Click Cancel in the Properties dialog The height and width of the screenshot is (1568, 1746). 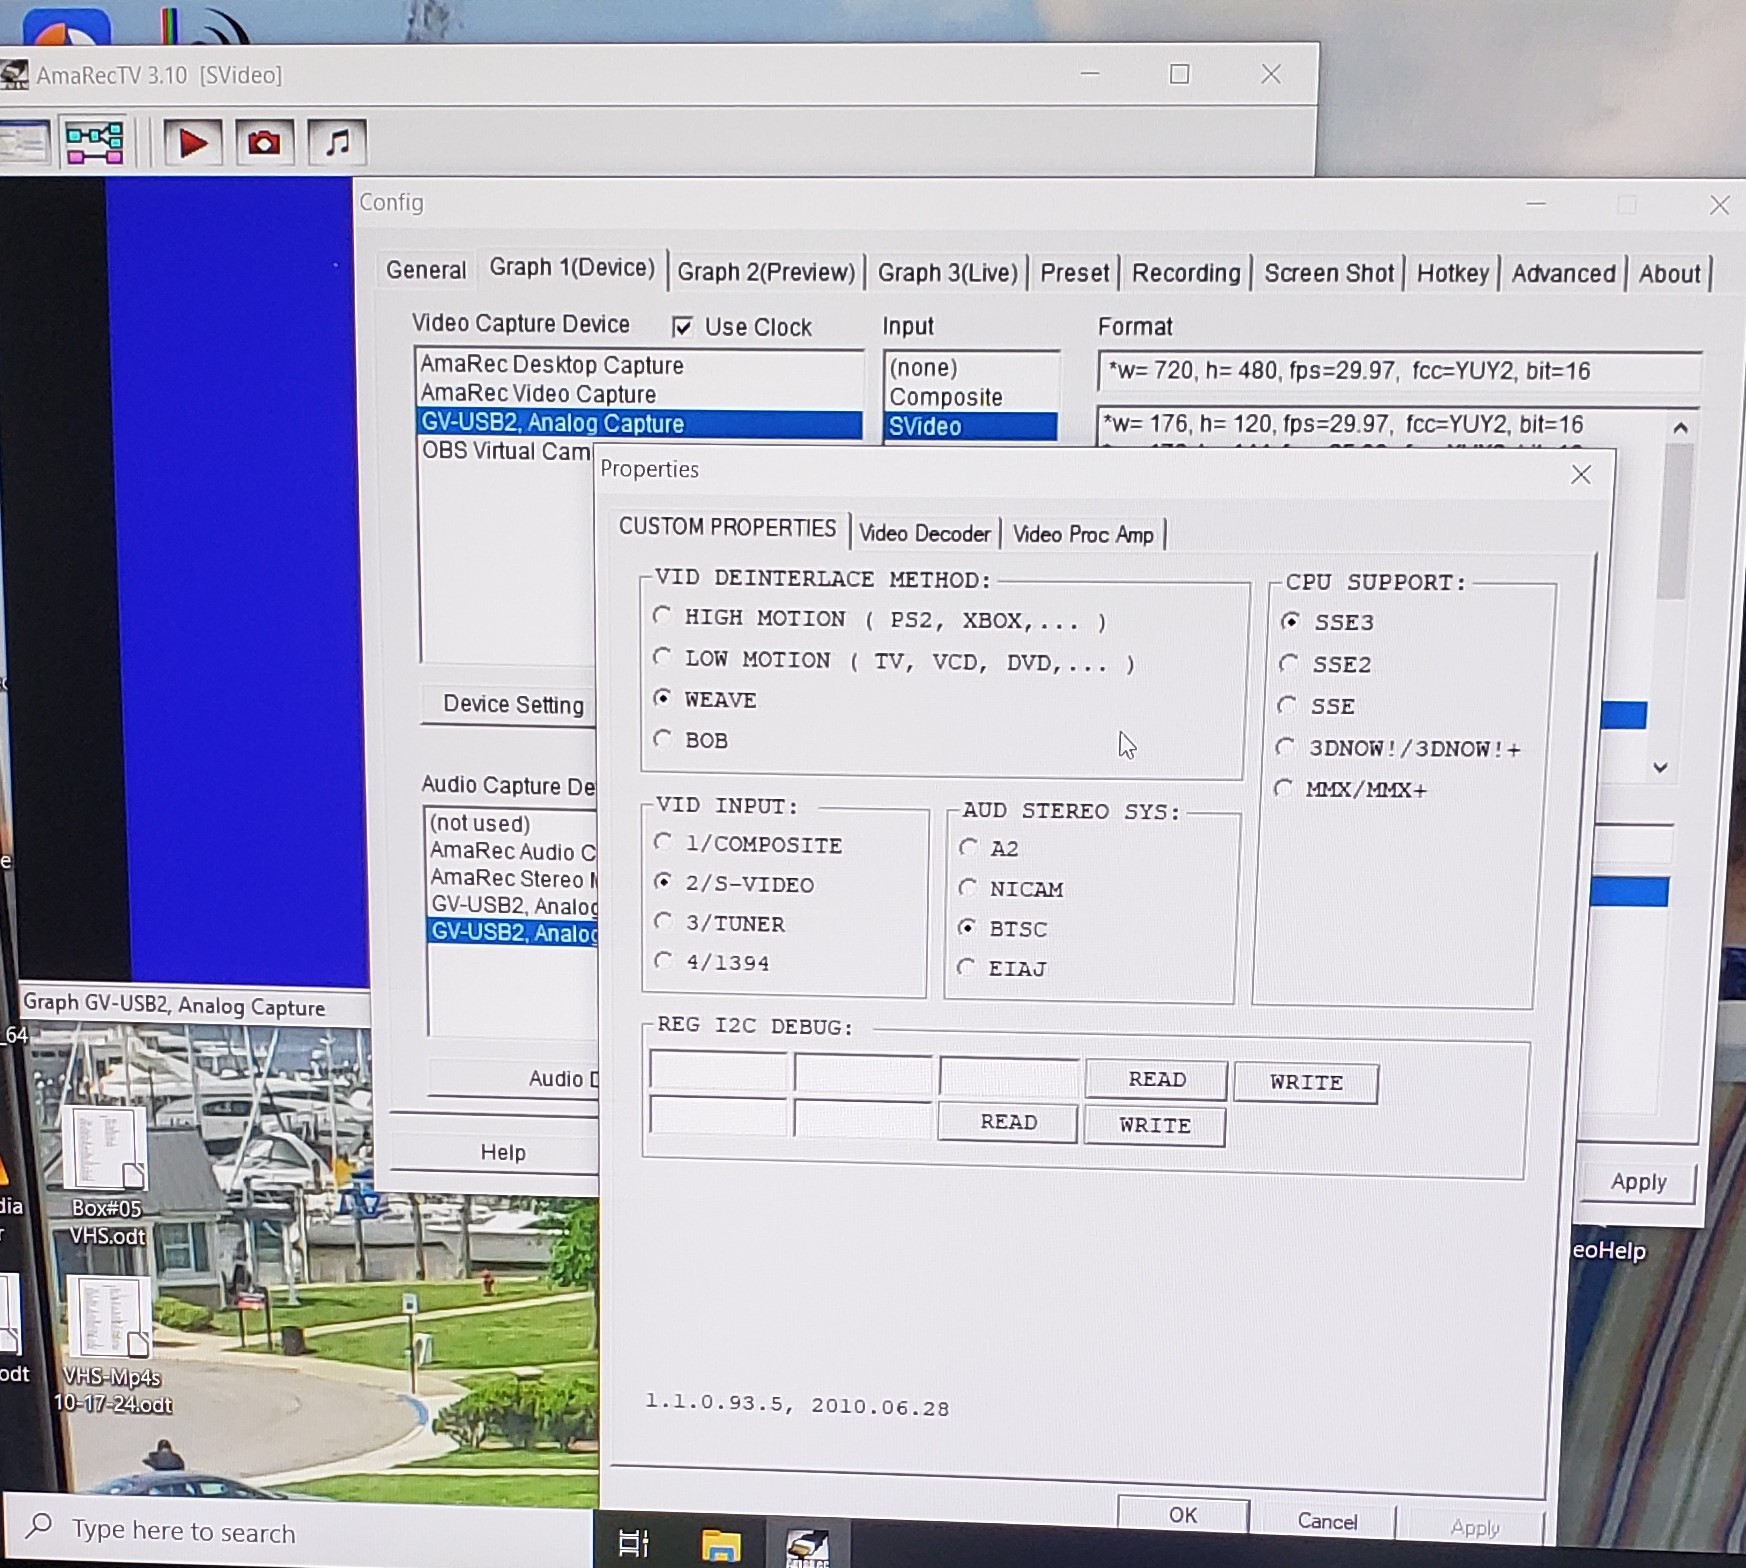[x=1327, y=1521]
